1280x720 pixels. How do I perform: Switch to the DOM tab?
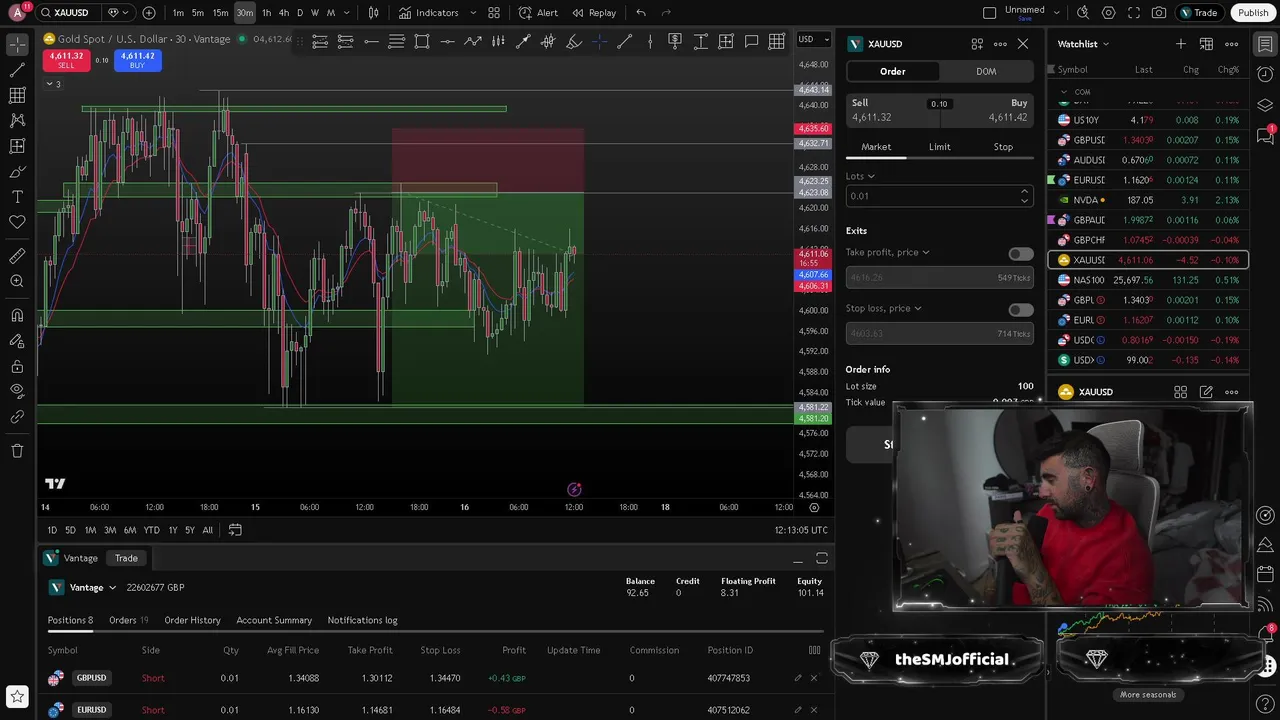click(x=986, y=71)
